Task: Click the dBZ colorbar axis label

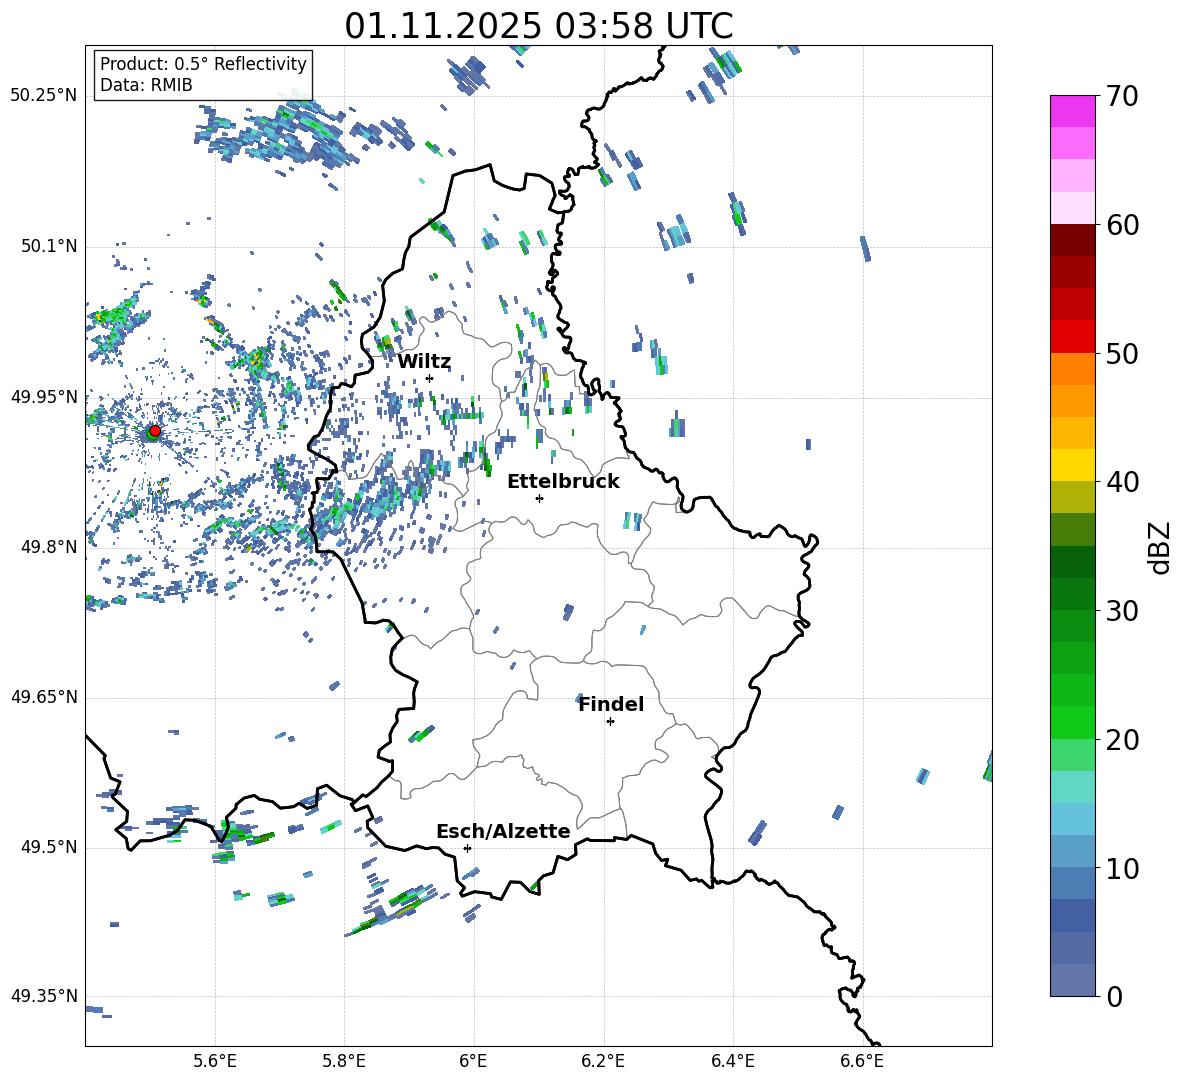Action: pos(1160,547)
